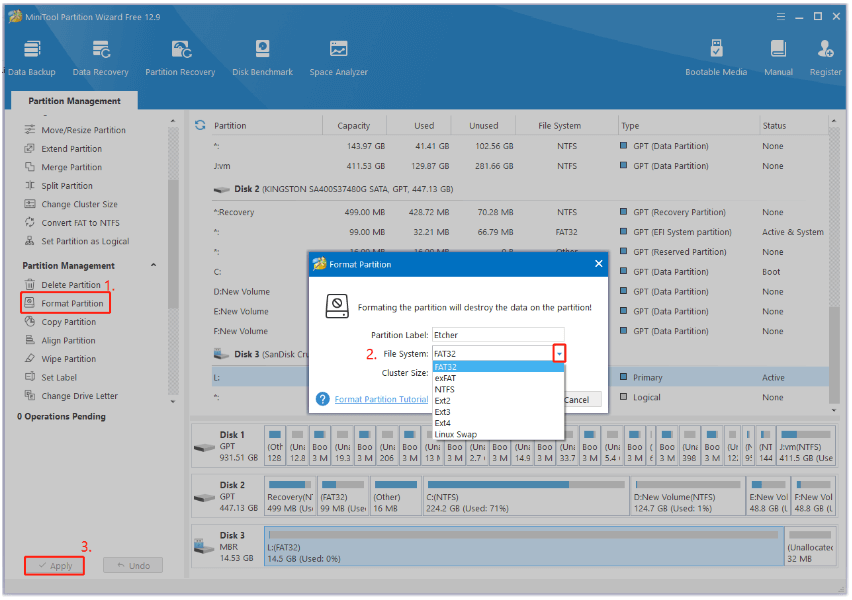The image size is (852, 600).
Task: Open the Space Analyzer
Action: pos(339,58)
